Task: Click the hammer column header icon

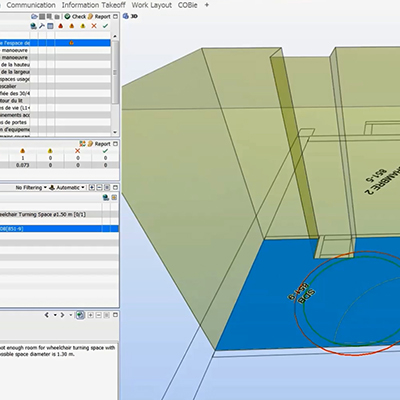Action: pos(42,26)
